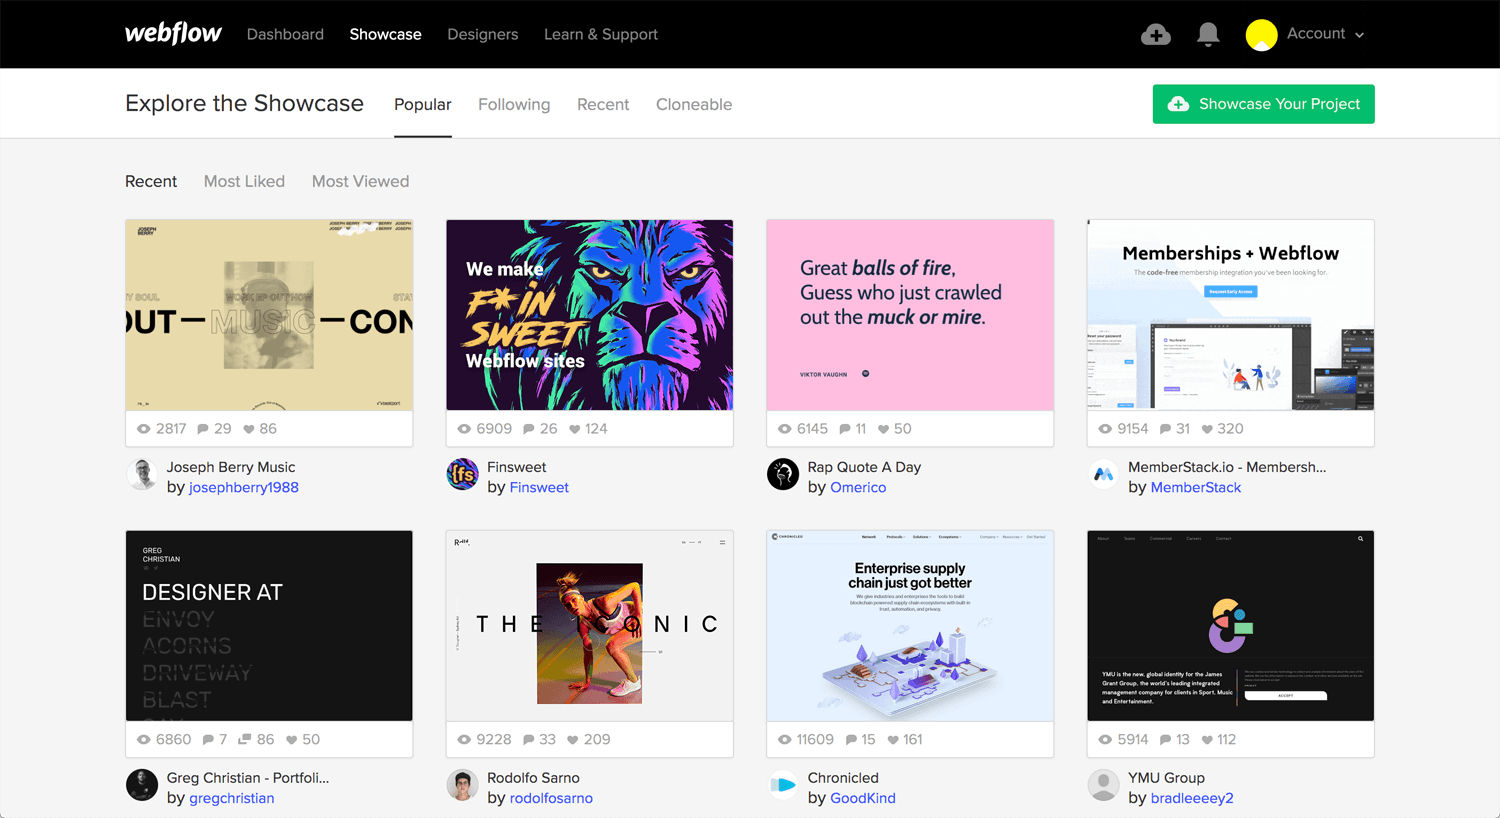The width and height of the screenshot is (1500, 818).
Task: Switch to the Cloneable tab
Action: coord(694,104)
